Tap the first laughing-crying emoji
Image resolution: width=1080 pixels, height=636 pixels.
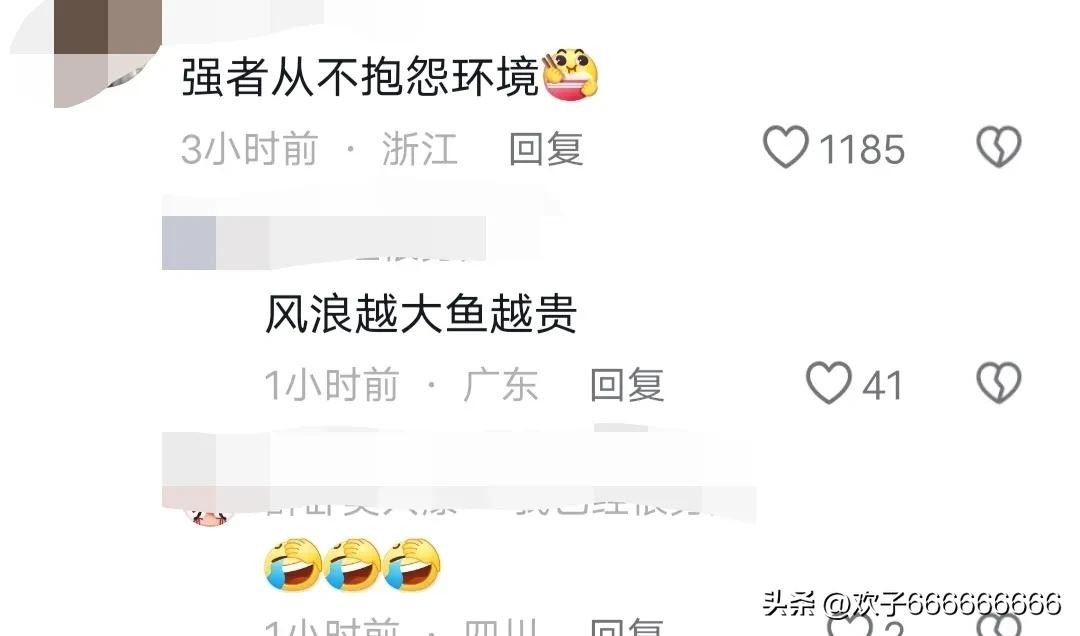293,564
